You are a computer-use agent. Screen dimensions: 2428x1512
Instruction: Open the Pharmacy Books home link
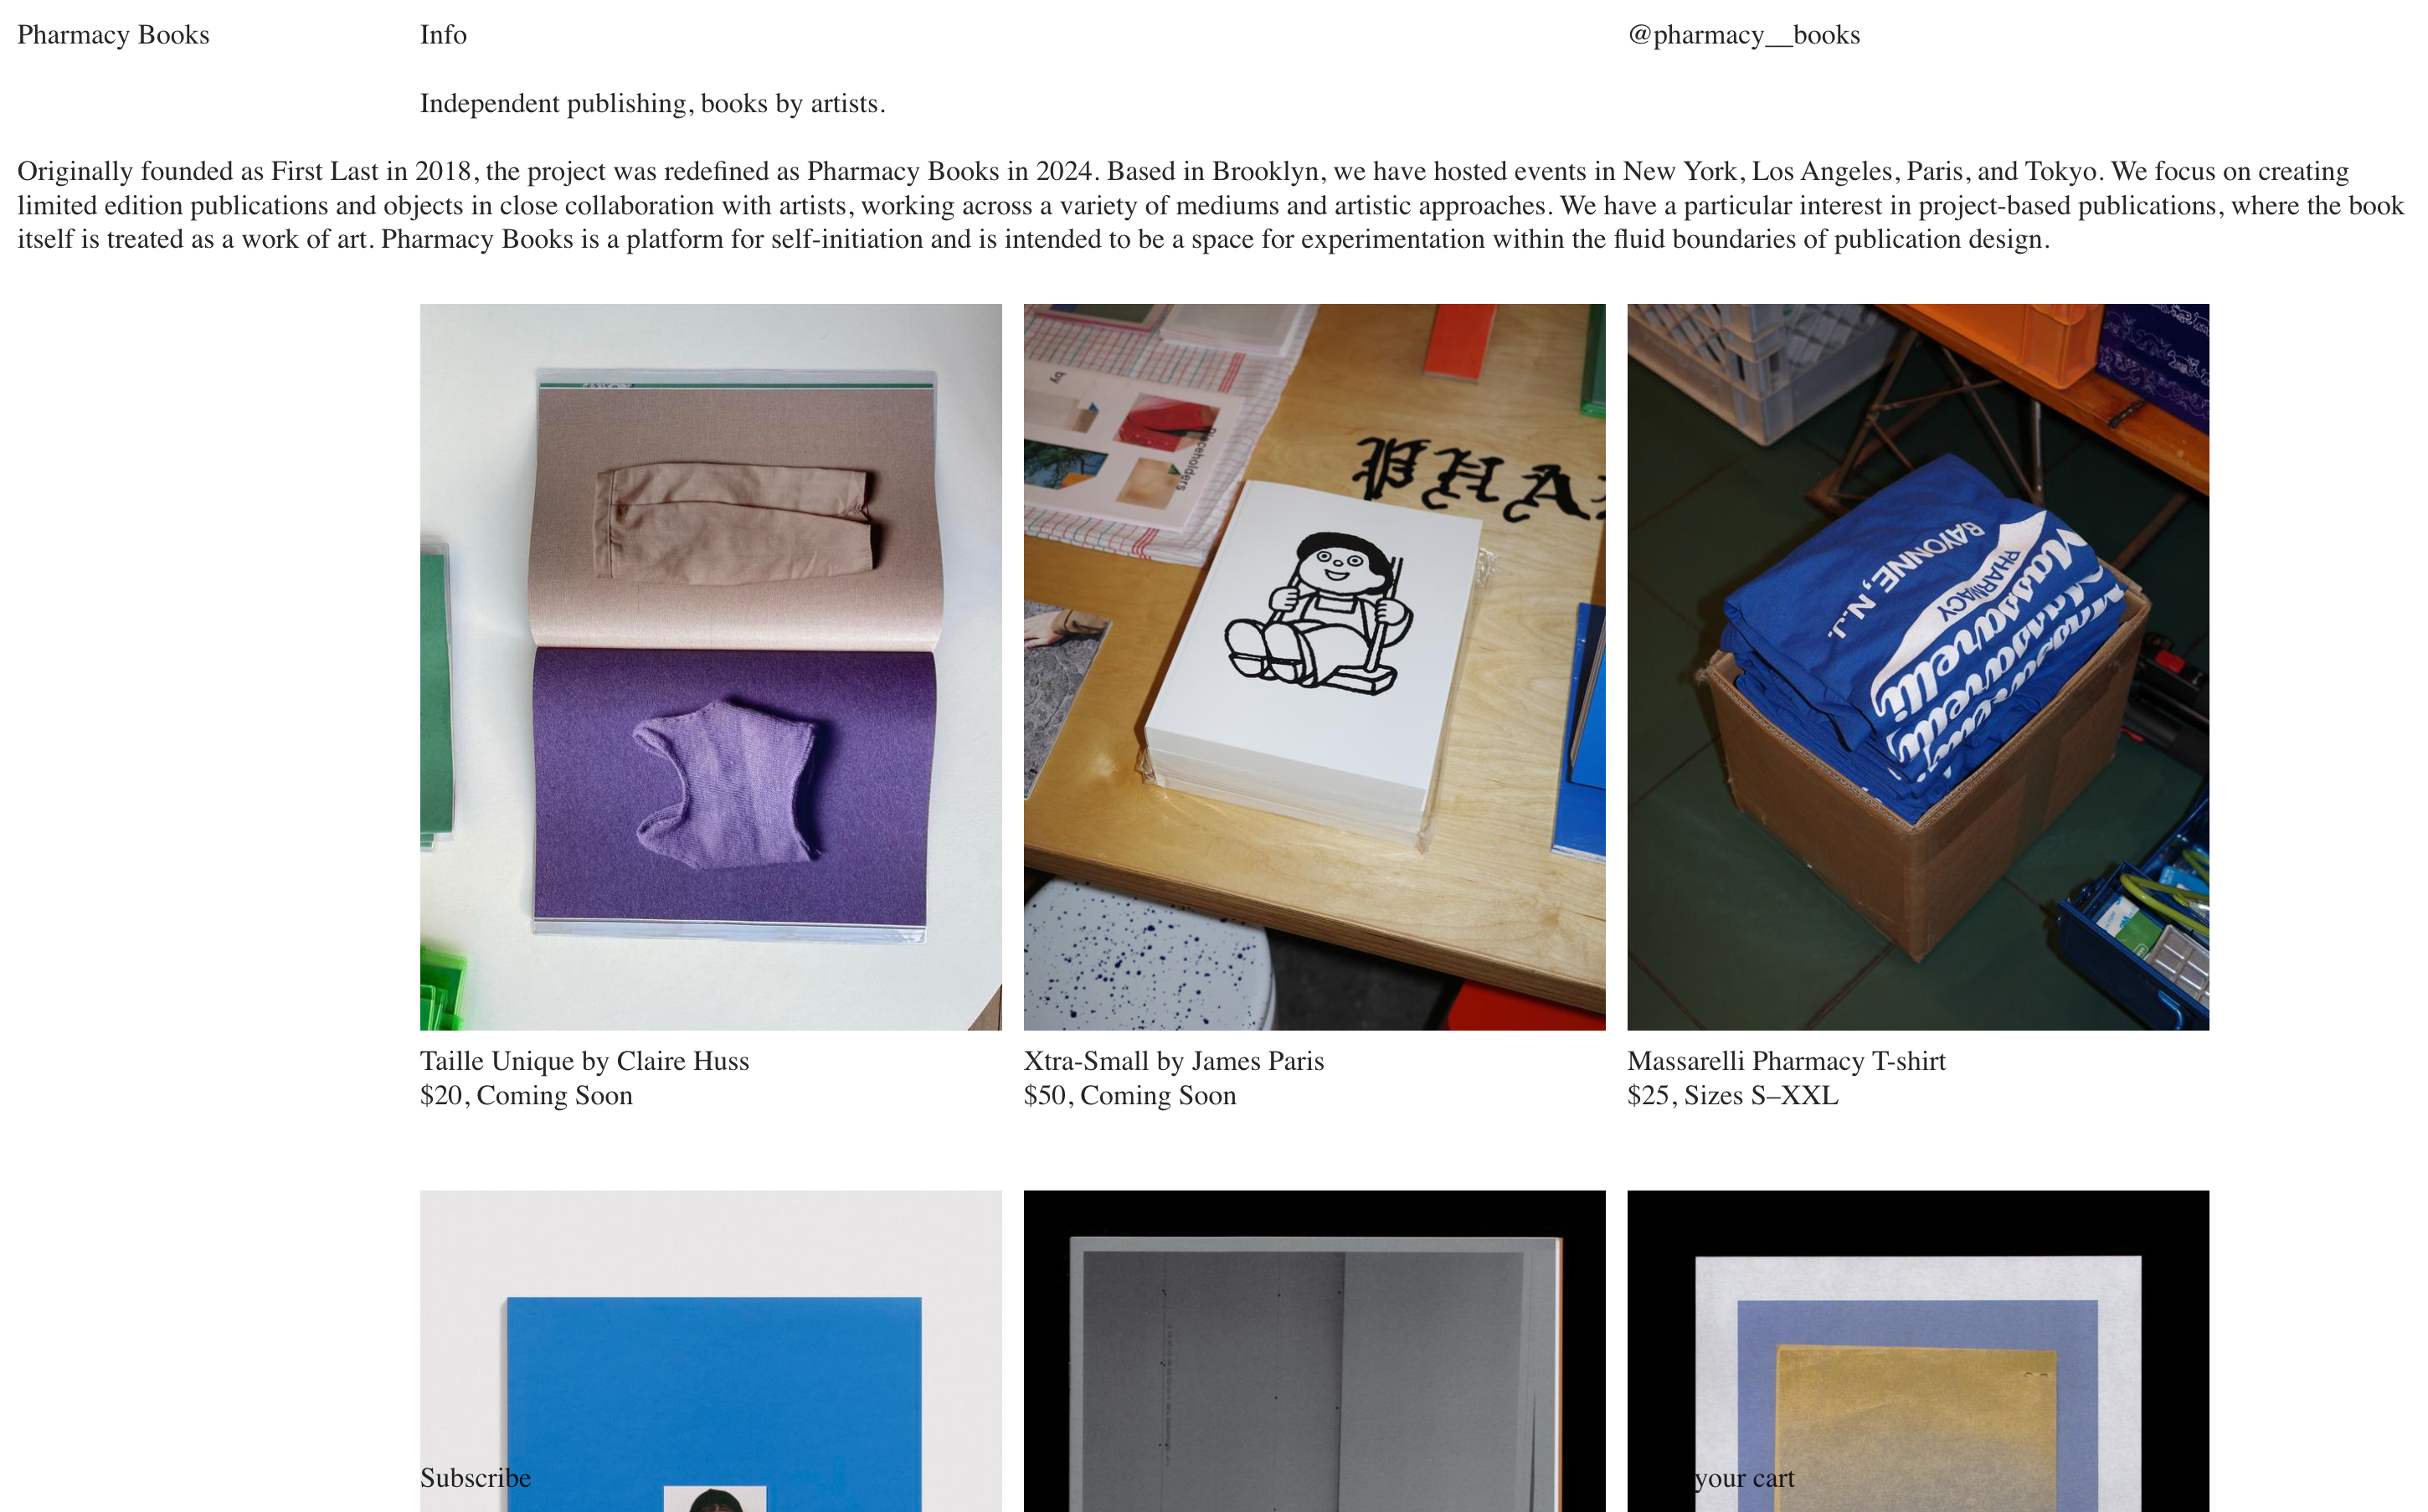pyautogui.click(x=113, y=35)
